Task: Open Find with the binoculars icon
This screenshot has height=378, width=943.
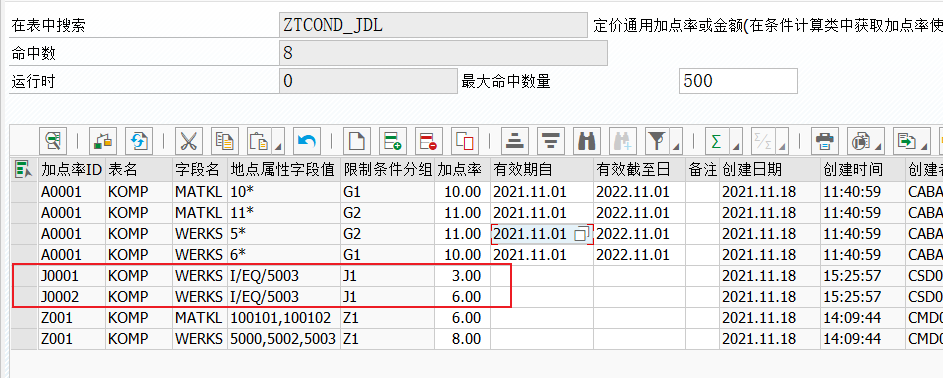Action: (x=586, y=142)
